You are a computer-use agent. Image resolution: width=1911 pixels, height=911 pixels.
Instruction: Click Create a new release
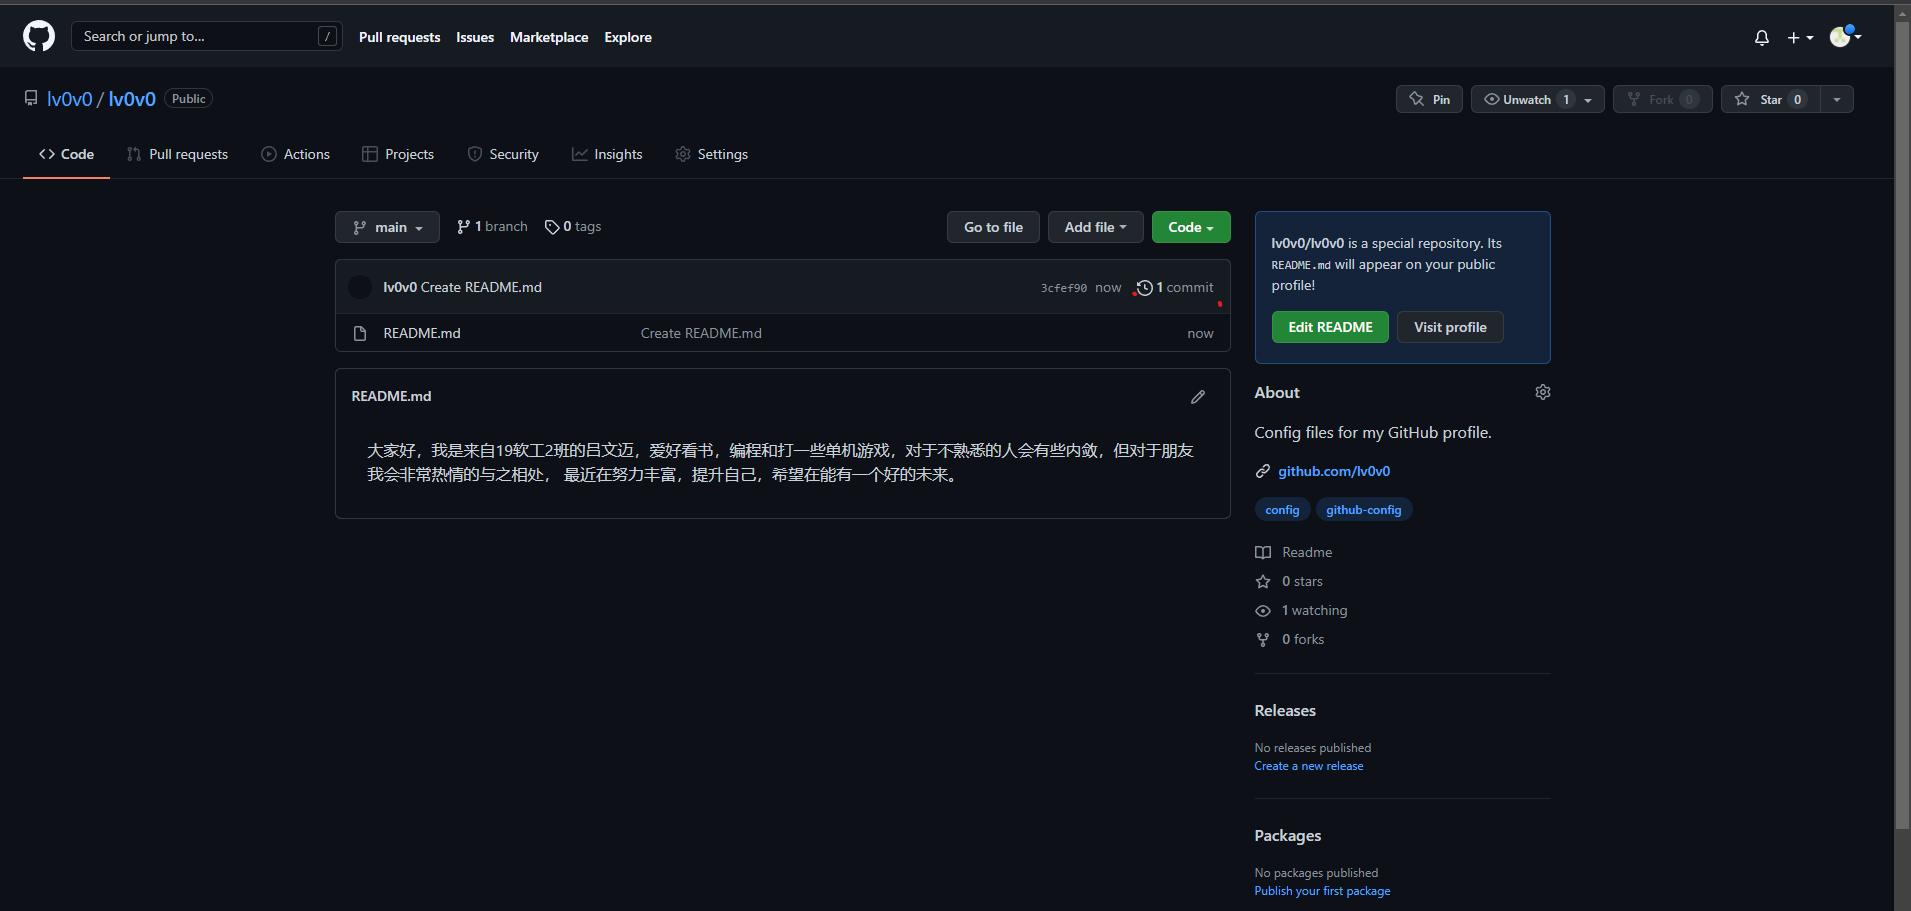1309,766
